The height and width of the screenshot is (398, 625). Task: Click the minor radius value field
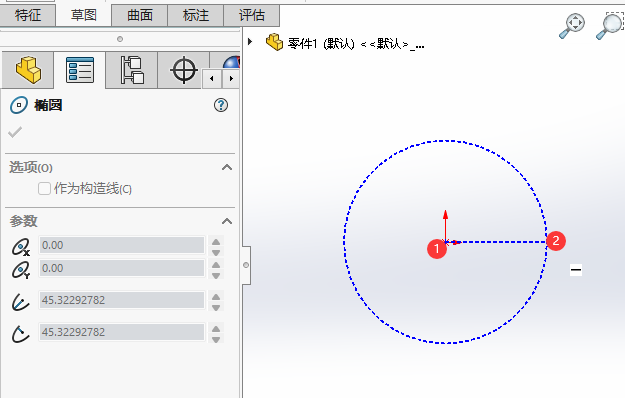(122, 332)
